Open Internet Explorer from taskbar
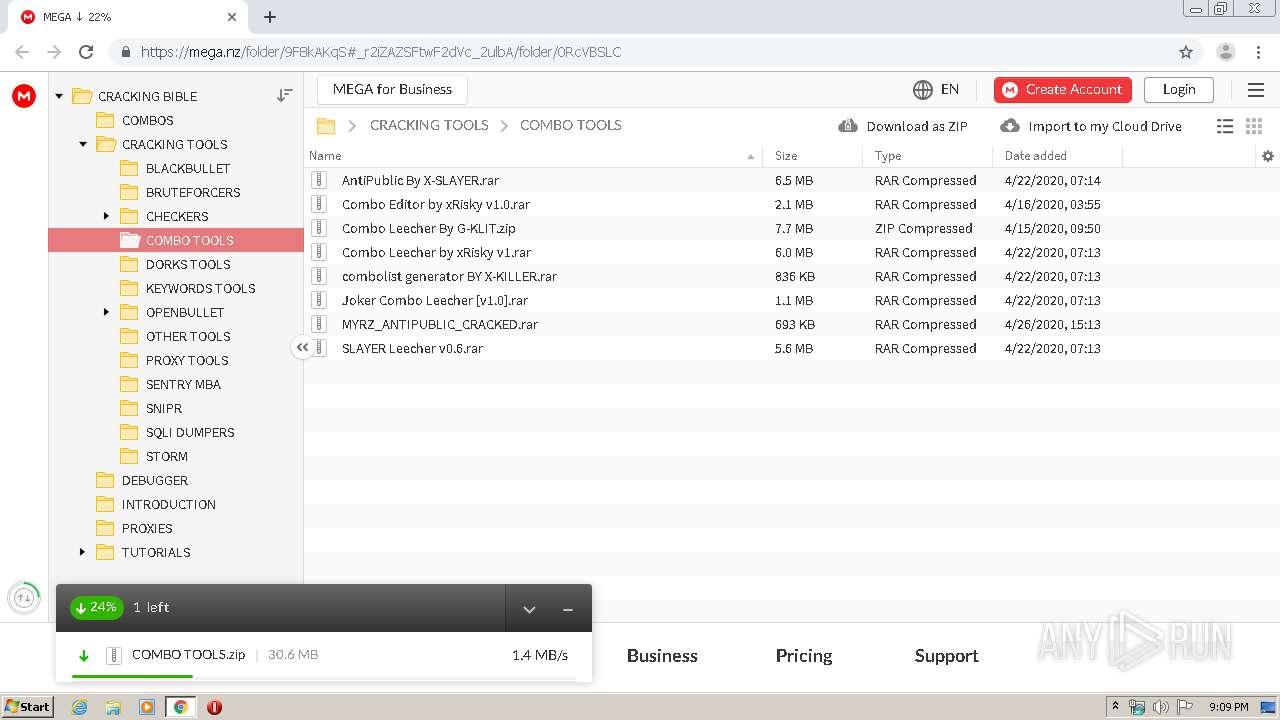Viewport: 1280px width, 720px height. (79, 707)
